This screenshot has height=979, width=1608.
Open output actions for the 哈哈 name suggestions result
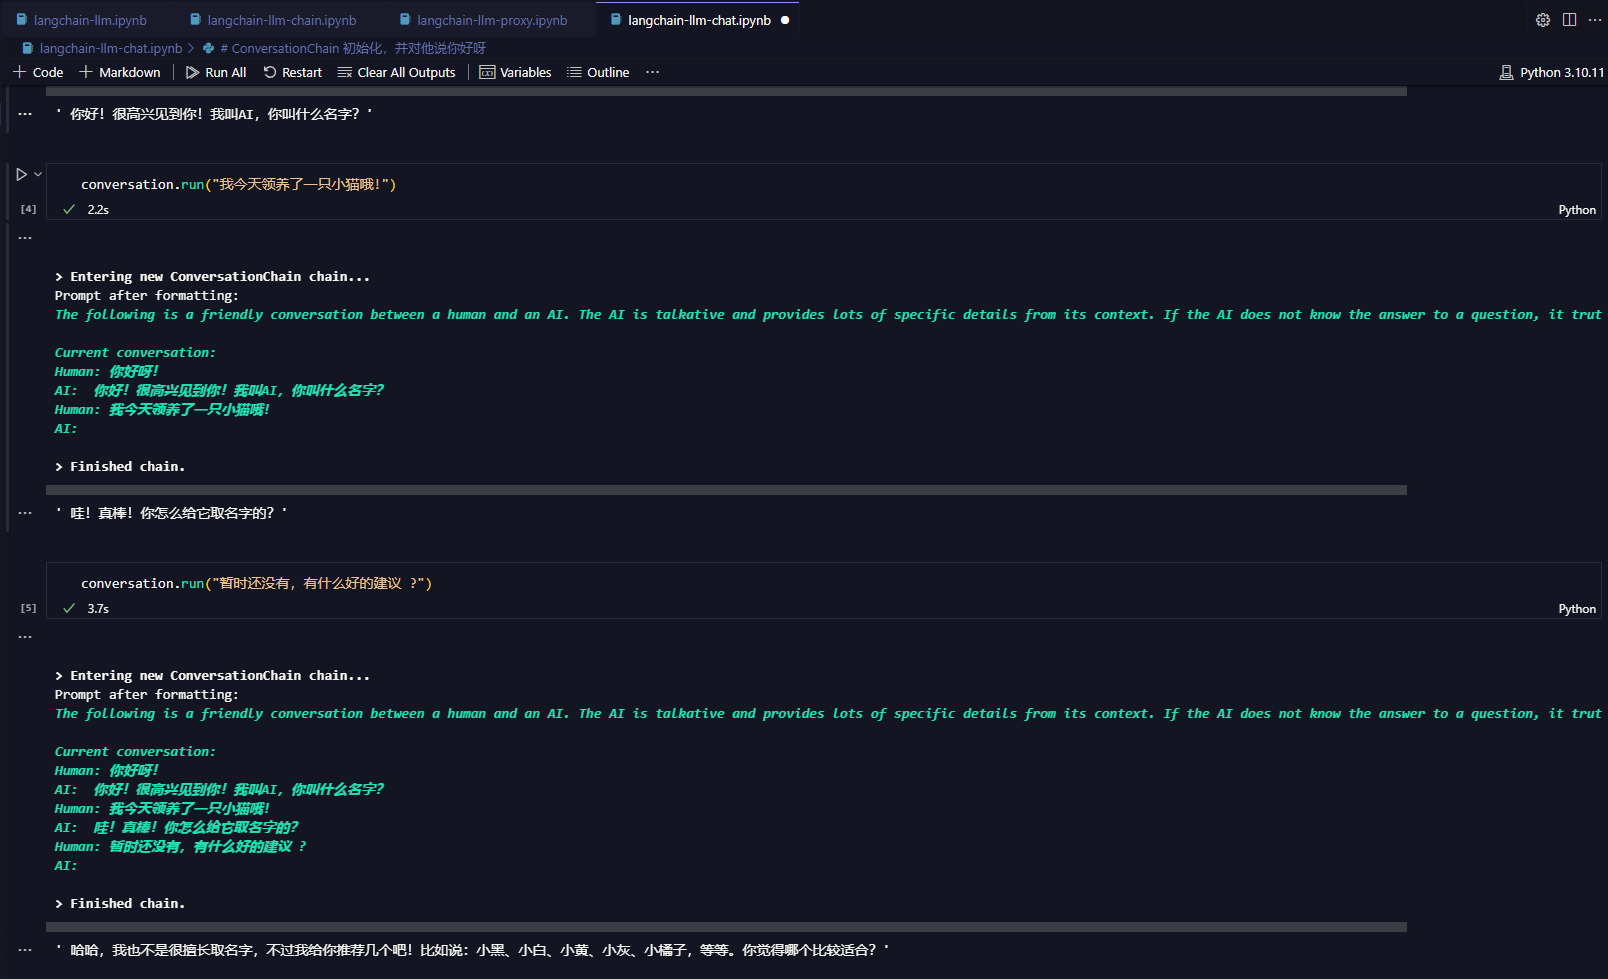(x=25, y=950)
